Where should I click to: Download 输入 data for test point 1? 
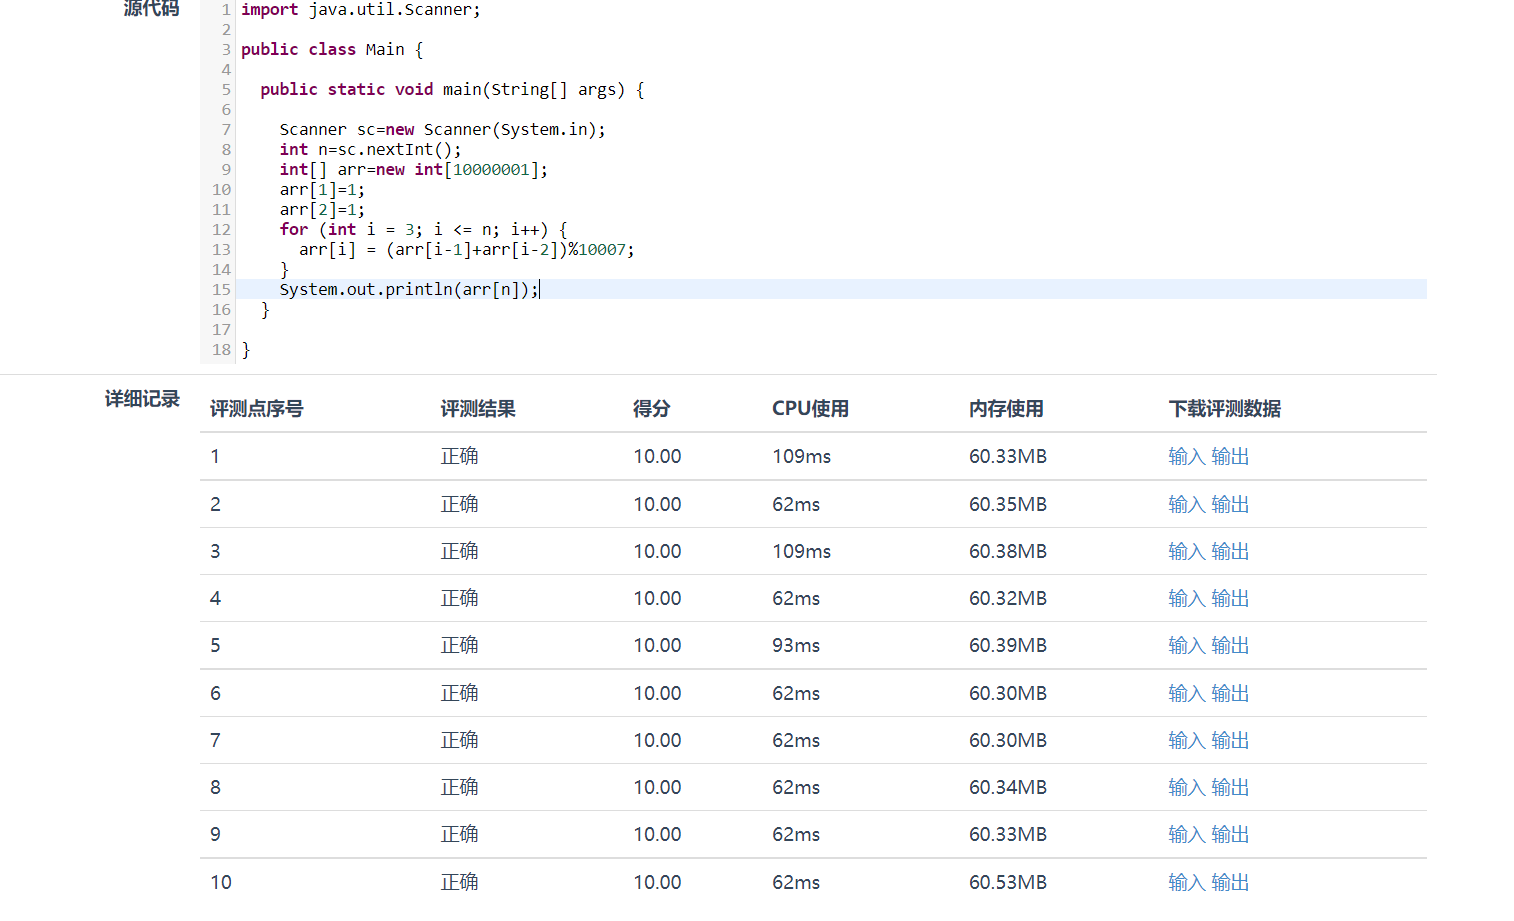(1186, 457)
